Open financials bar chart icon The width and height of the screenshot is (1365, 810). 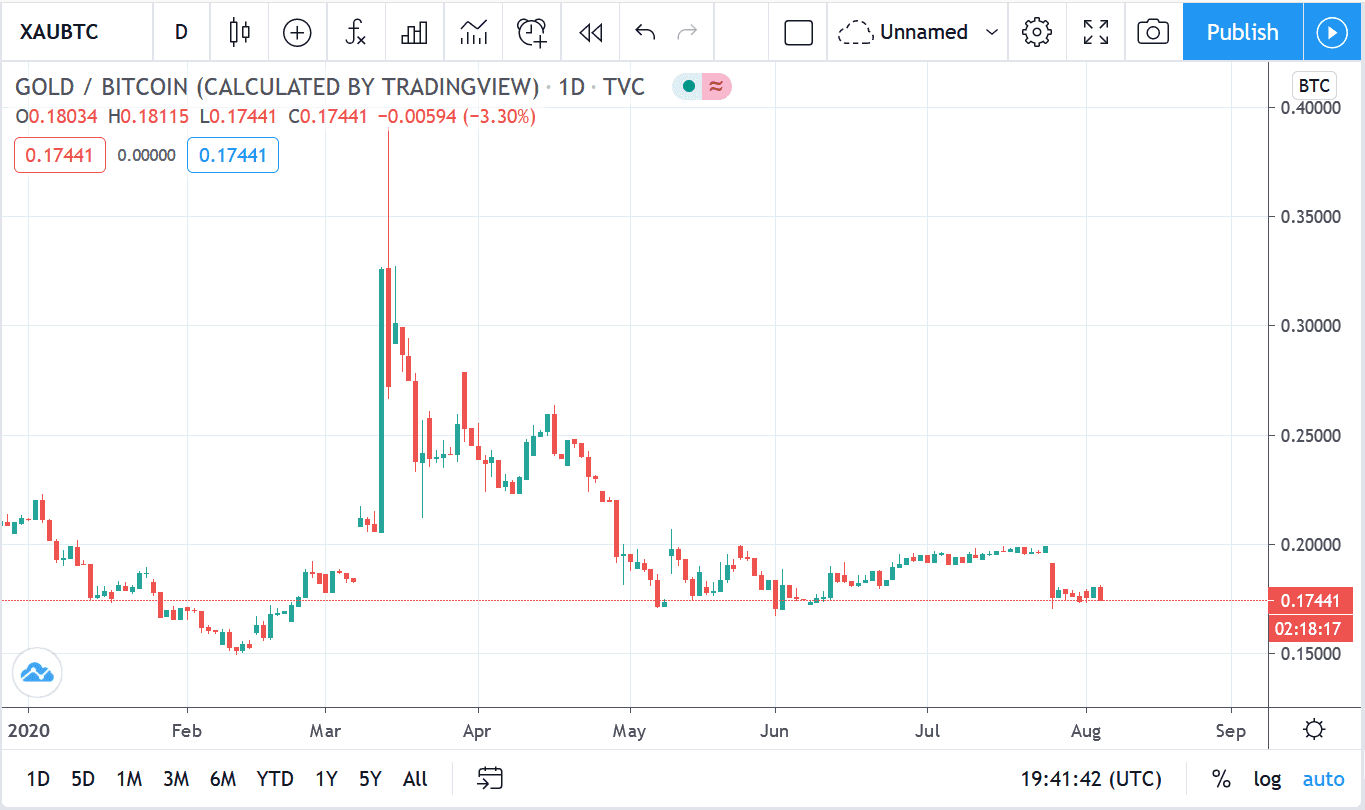[x=414, y=32]
